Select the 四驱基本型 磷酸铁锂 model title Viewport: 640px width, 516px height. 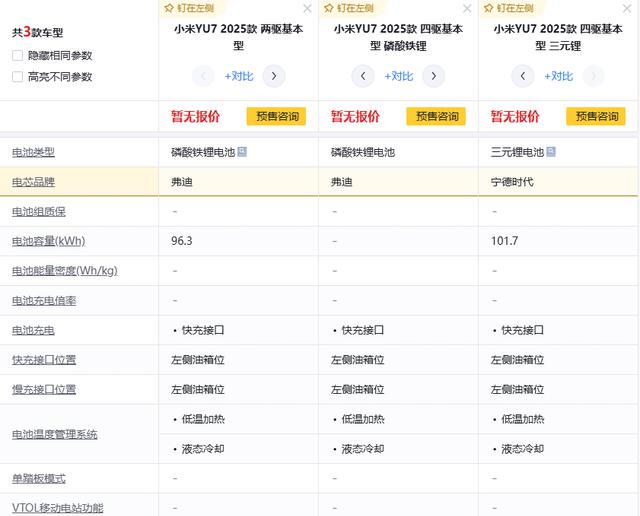pos(398,37)
